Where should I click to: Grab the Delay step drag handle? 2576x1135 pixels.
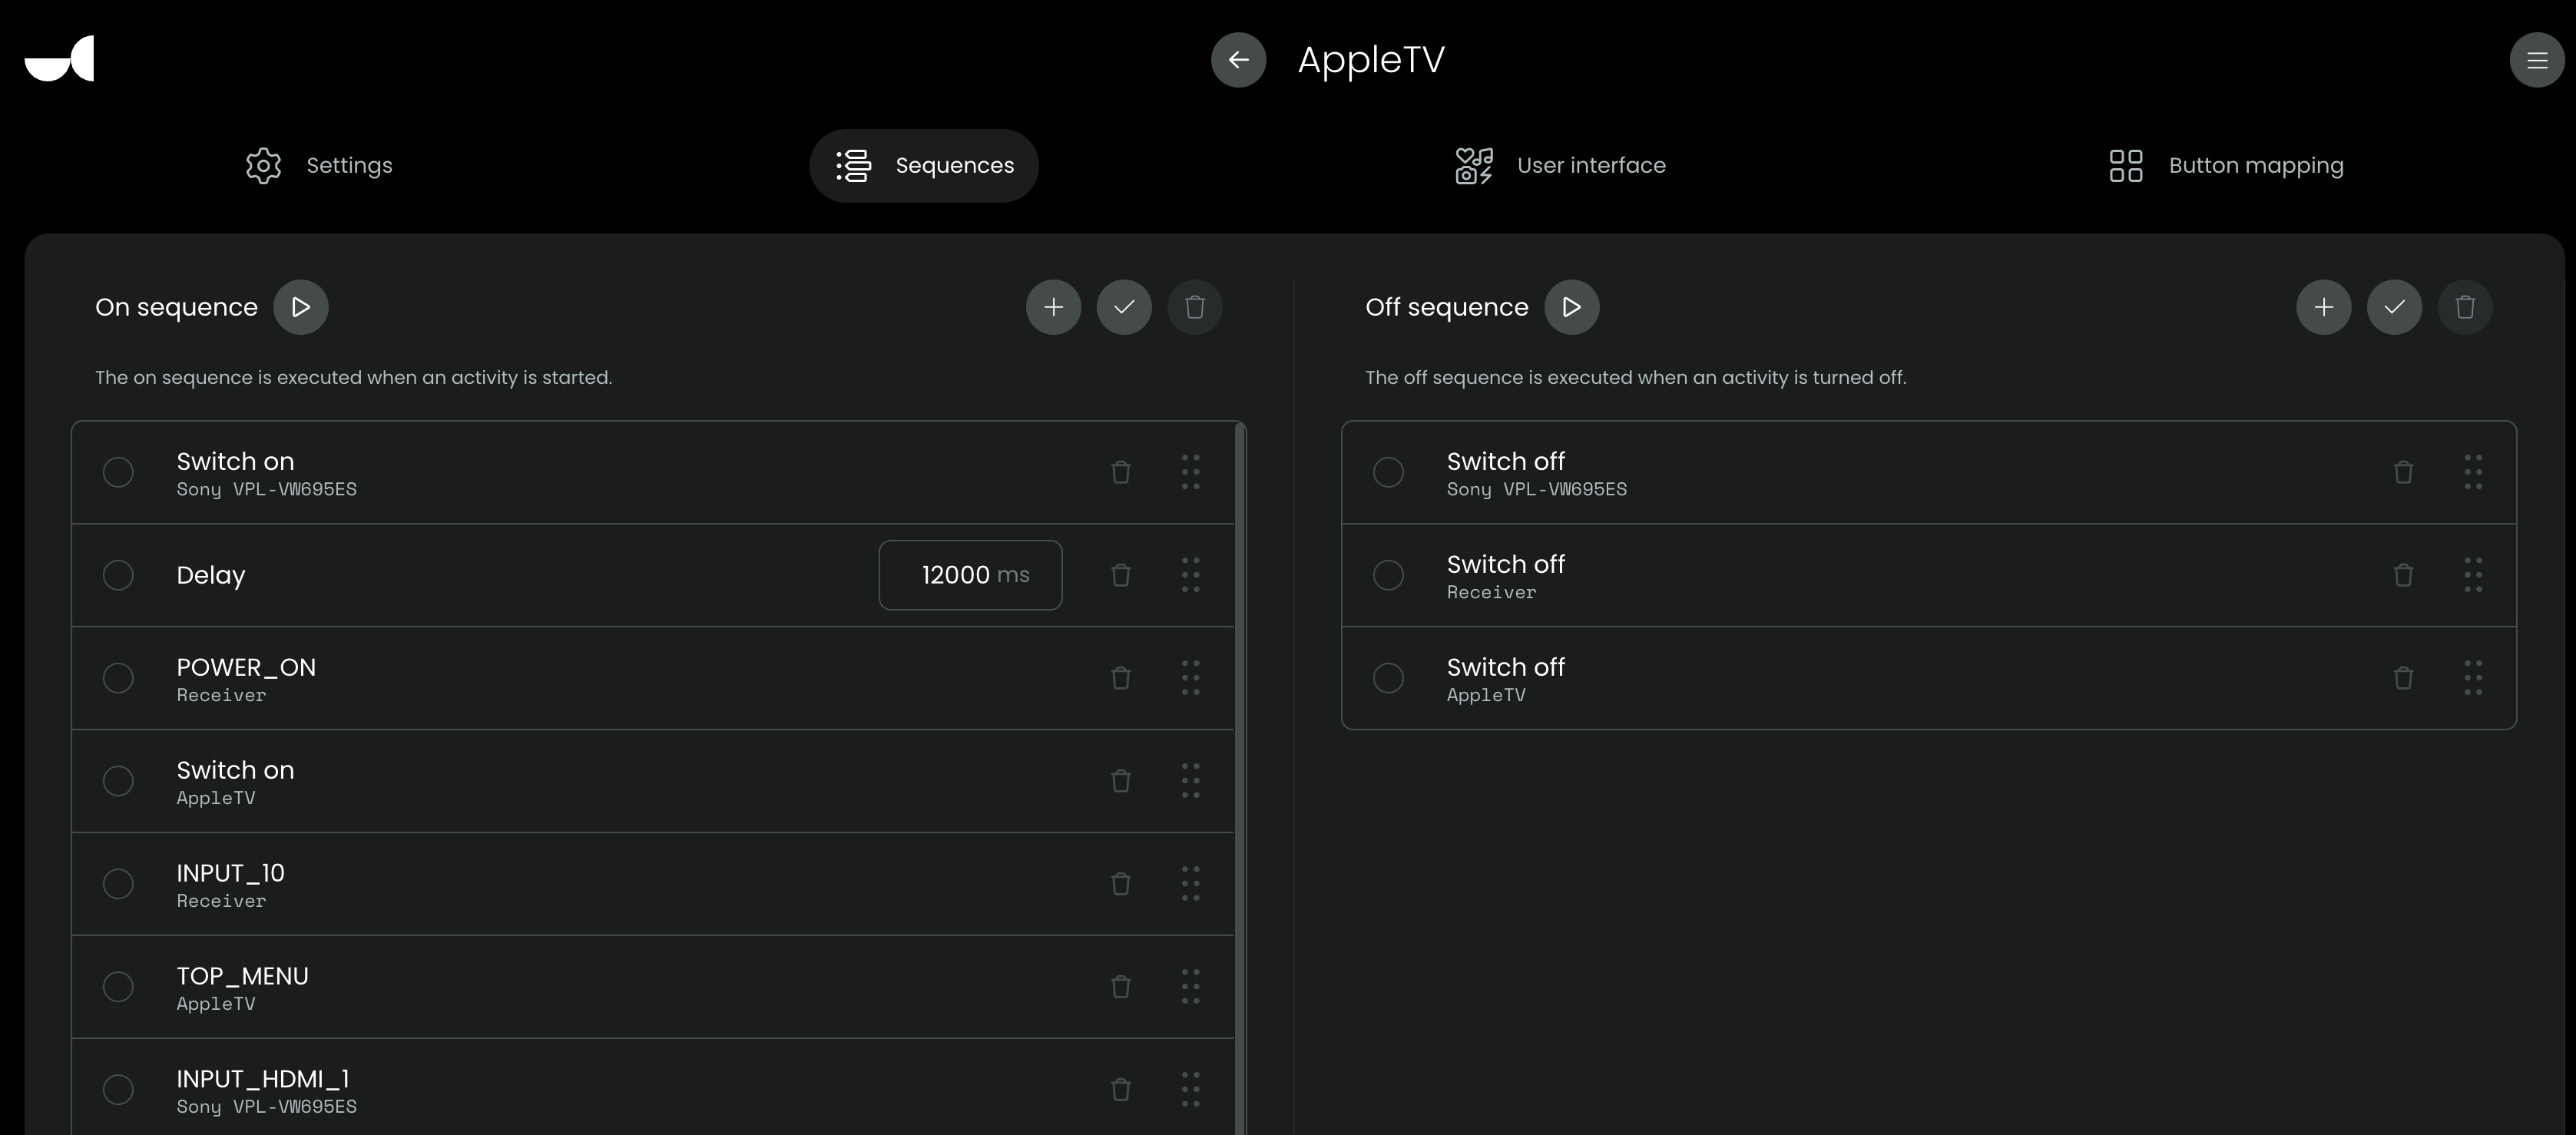(x=1190, y=575)
